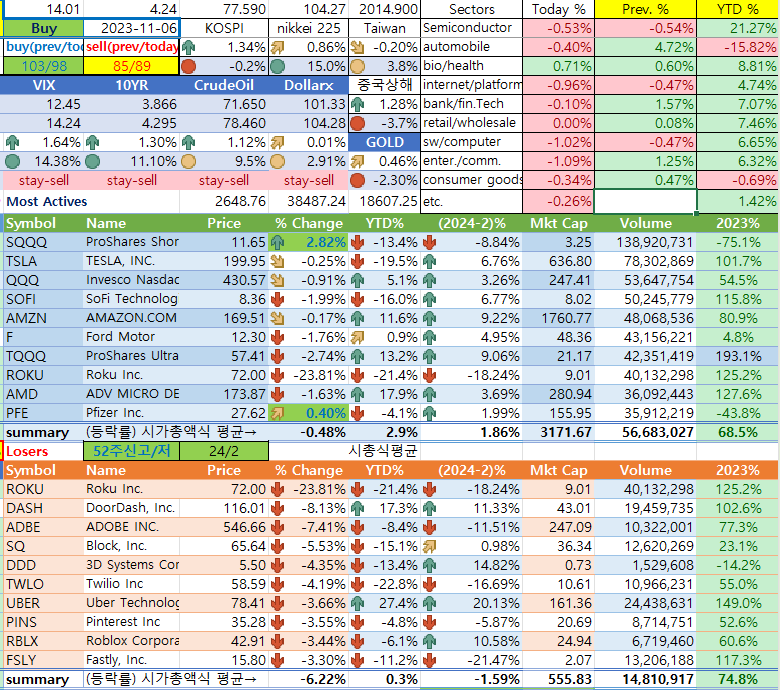Select the Semiconductor sector cell
This screenshot has width=780, height=690.
[471, 28]
